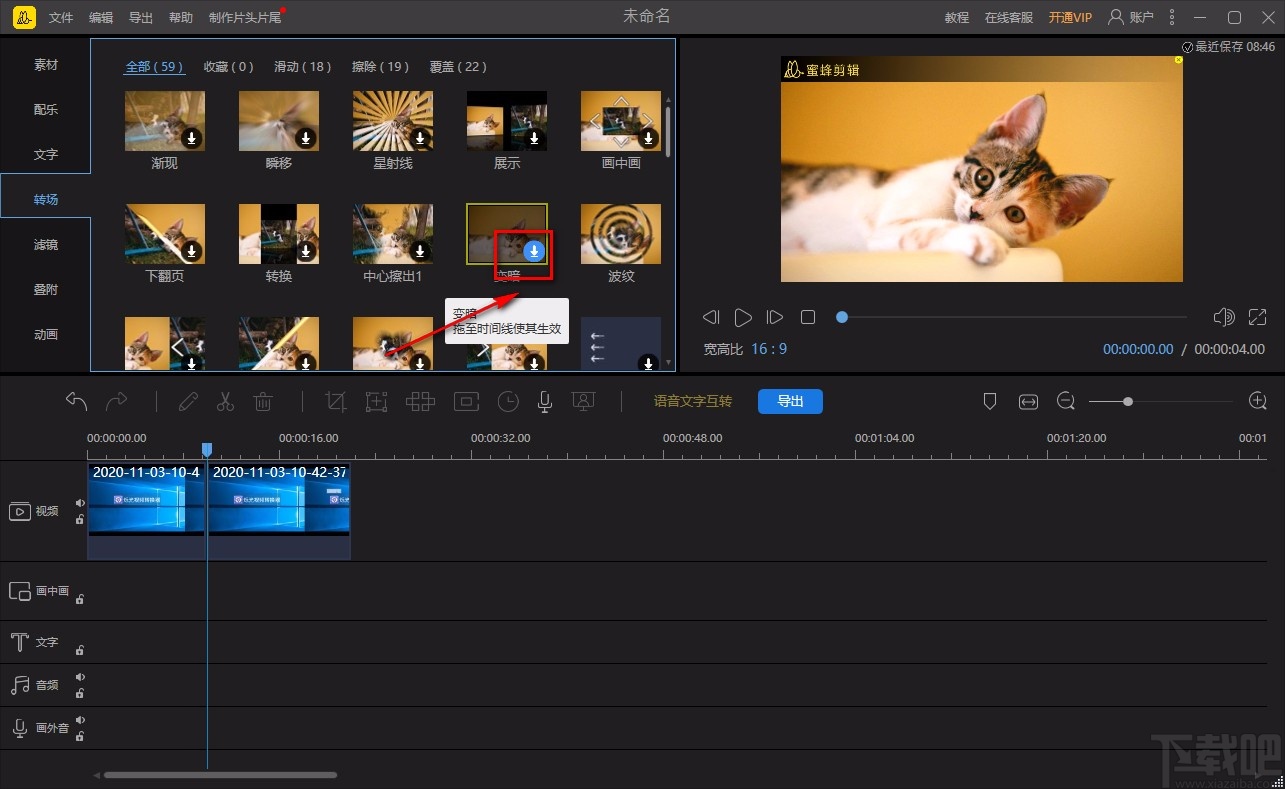Open the 文件 menu

point(61,18)
